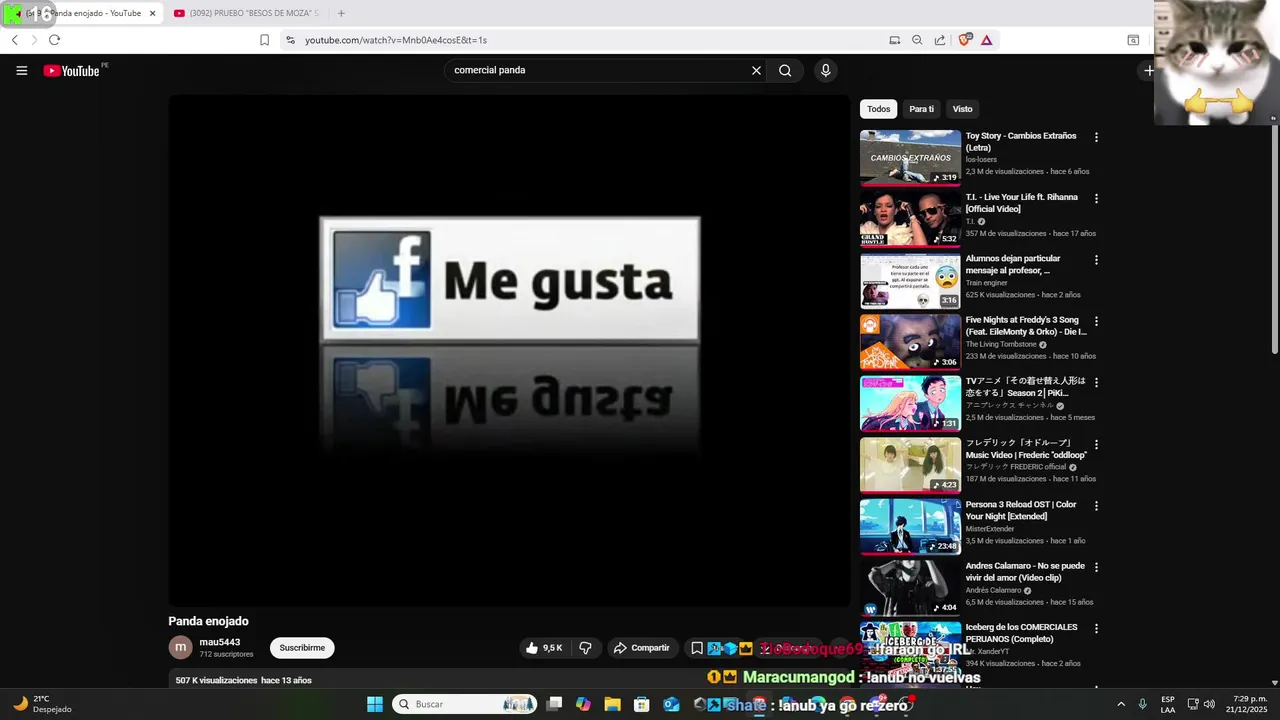Clear the search box with X

point(756,70)
